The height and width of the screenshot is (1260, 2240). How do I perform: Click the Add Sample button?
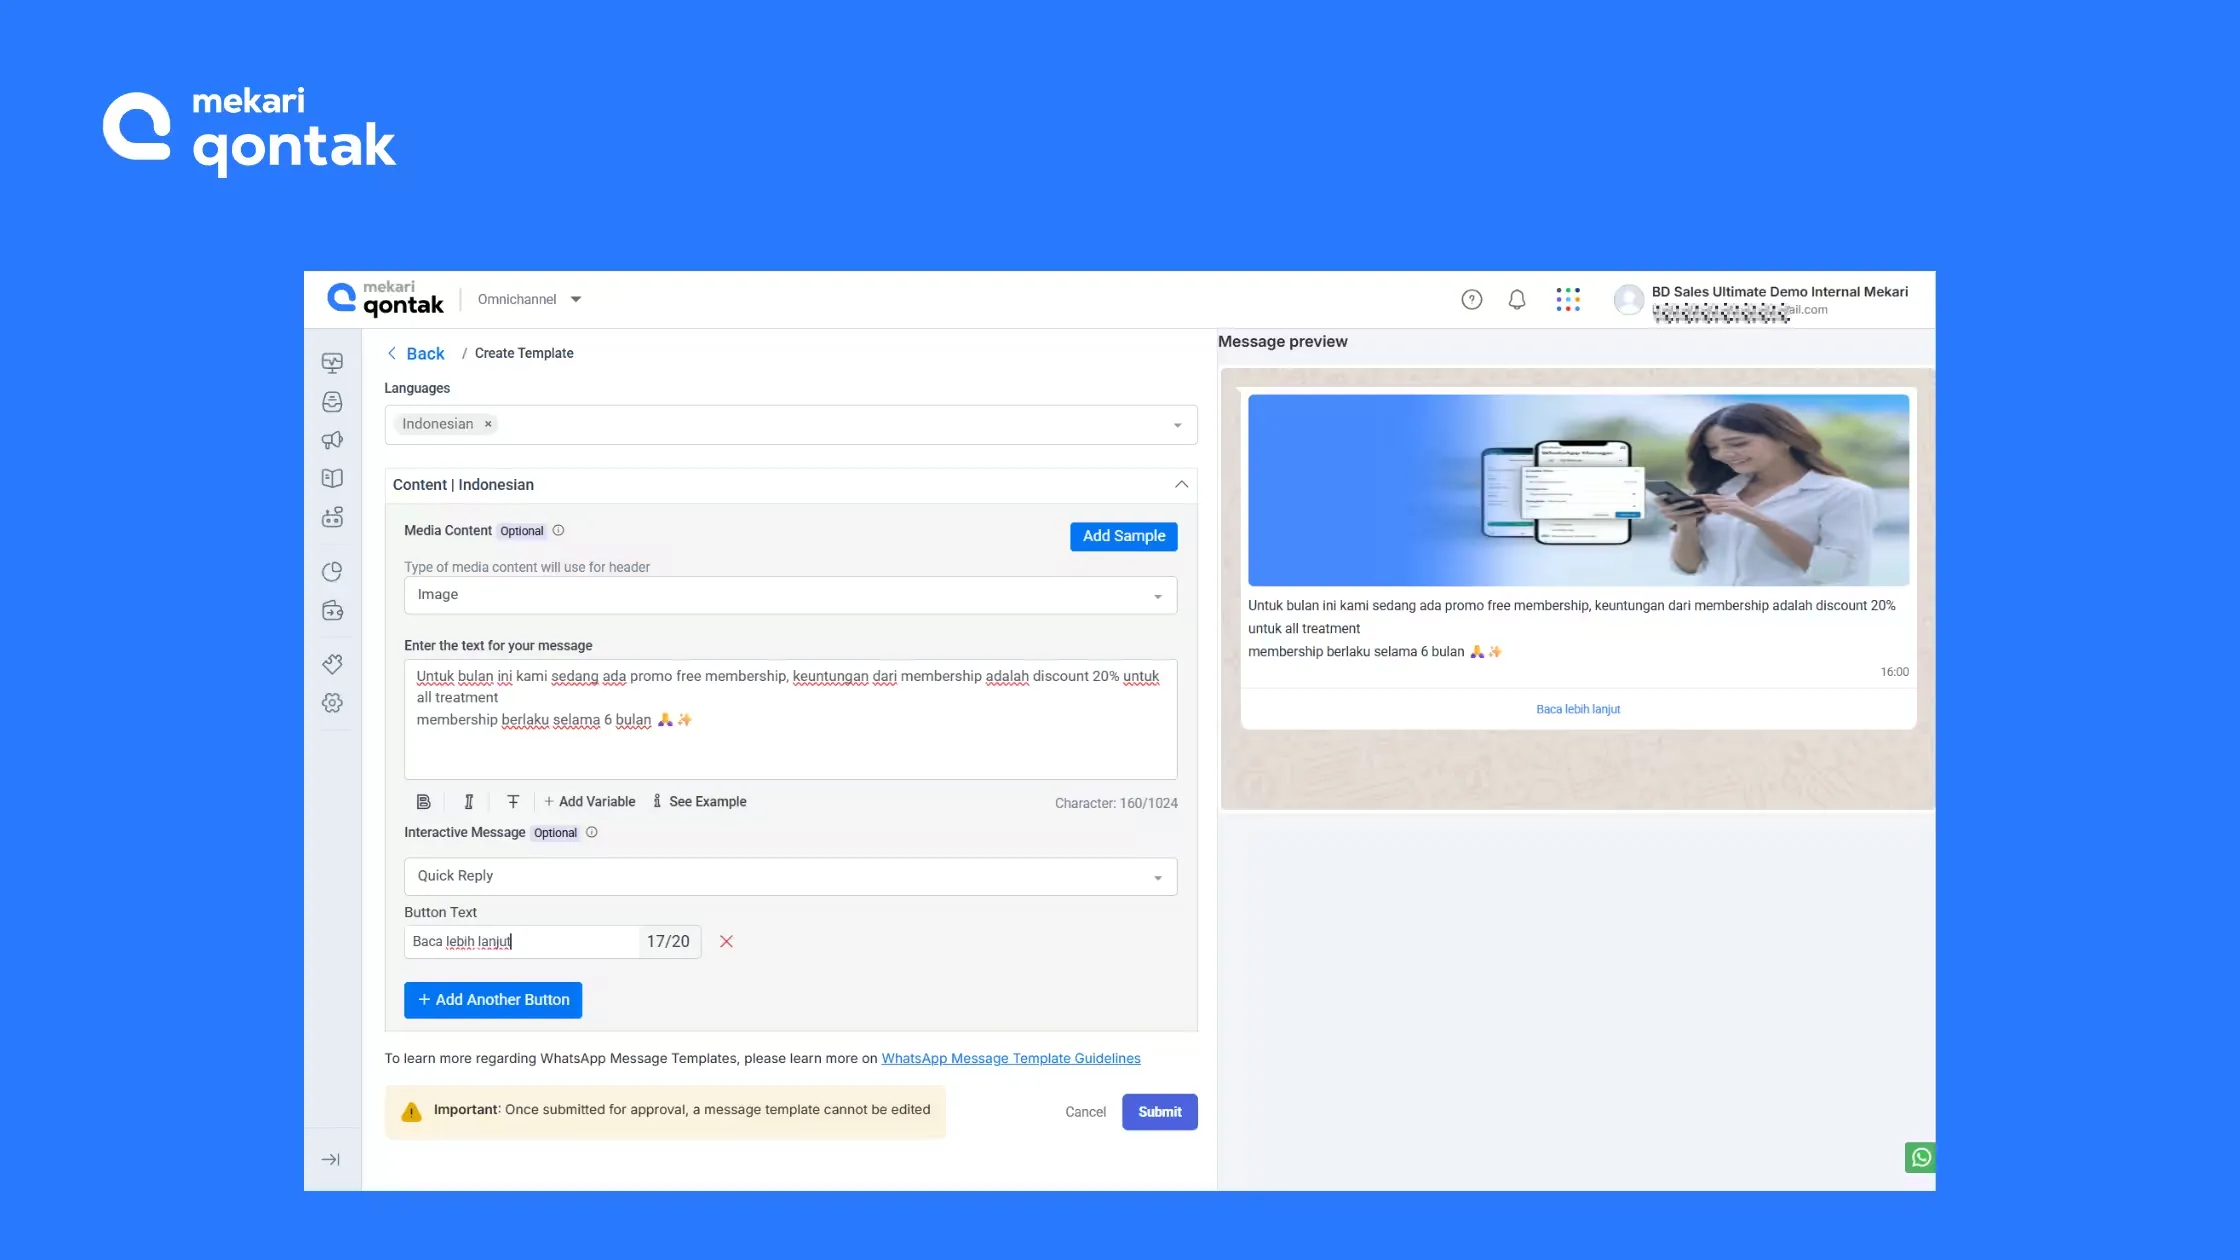pos(1123,536)
